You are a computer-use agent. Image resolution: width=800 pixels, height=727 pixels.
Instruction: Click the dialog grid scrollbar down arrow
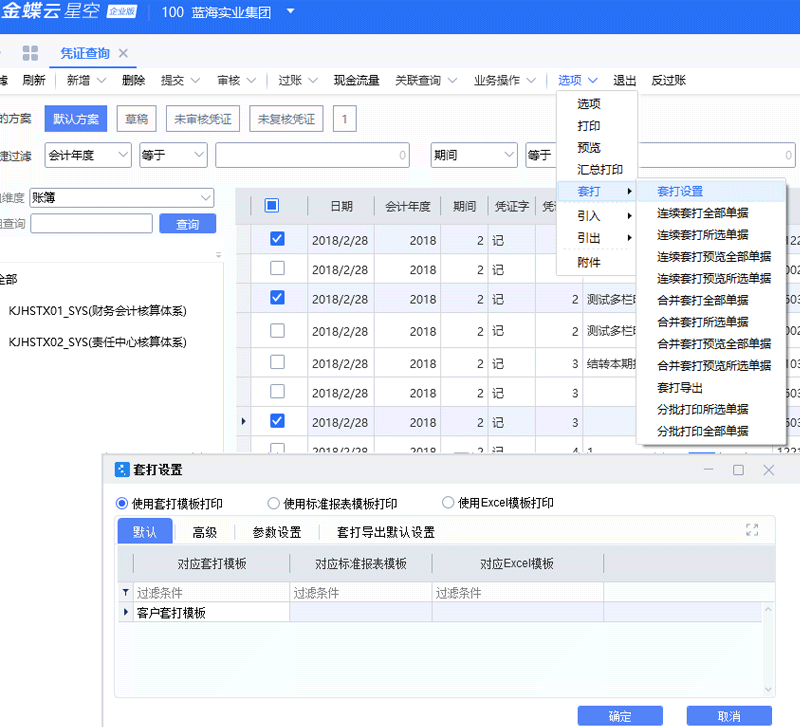768,689
